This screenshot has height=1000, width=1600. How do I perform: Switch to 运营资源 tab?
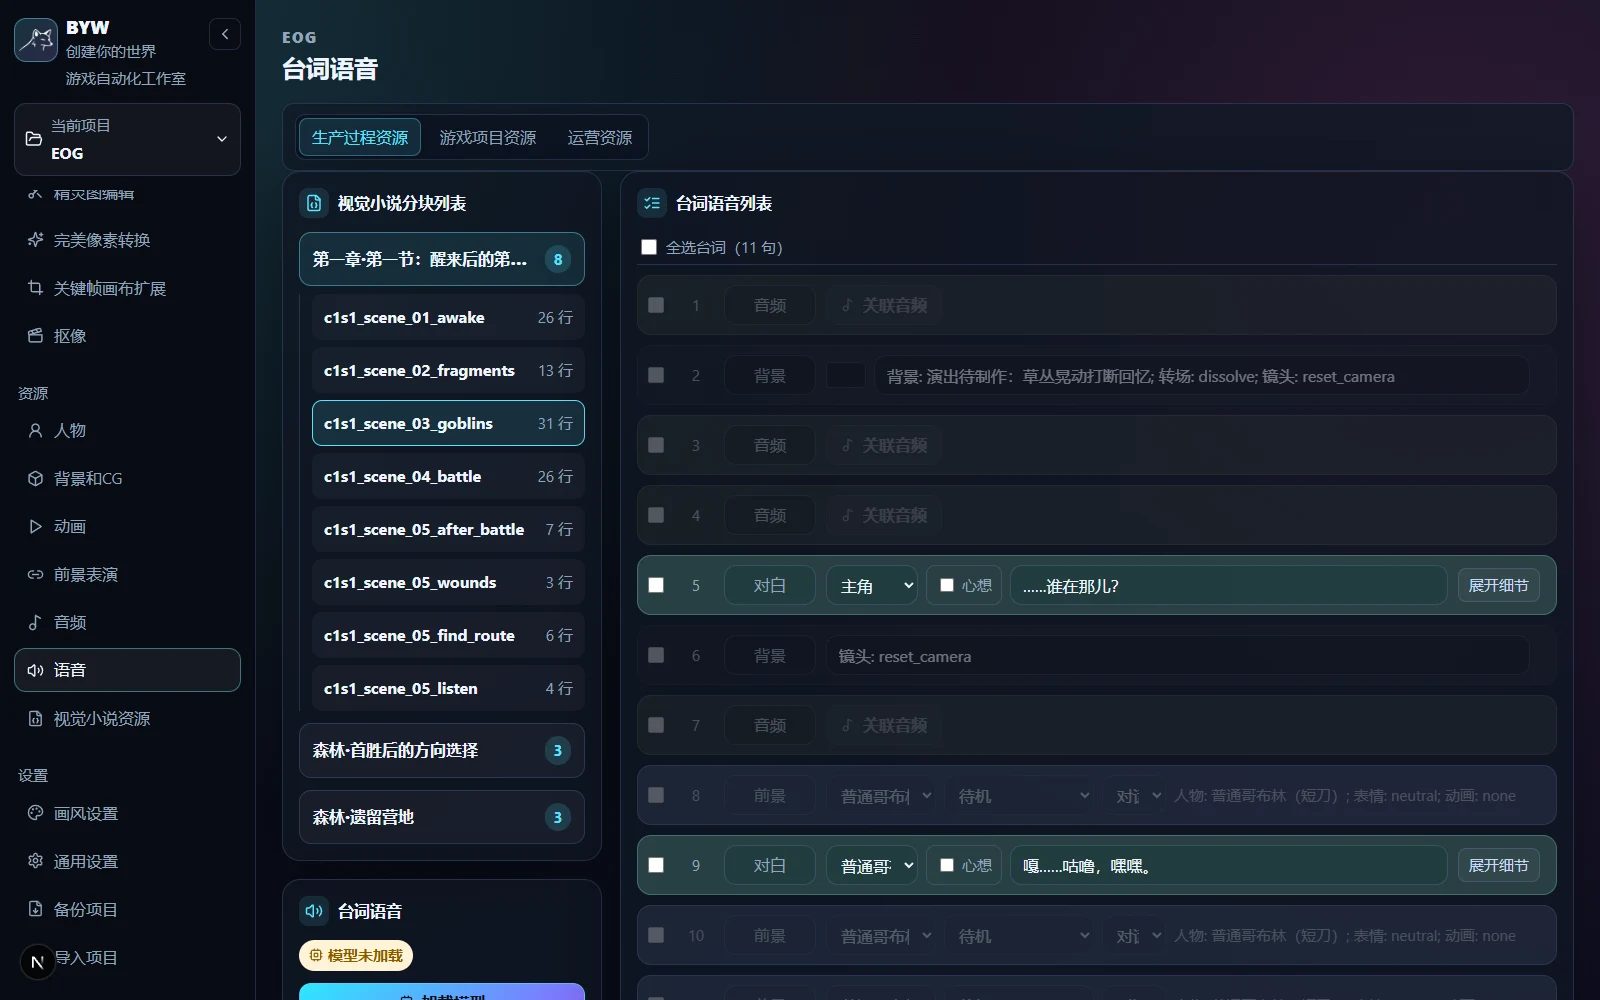pos(600,137)
